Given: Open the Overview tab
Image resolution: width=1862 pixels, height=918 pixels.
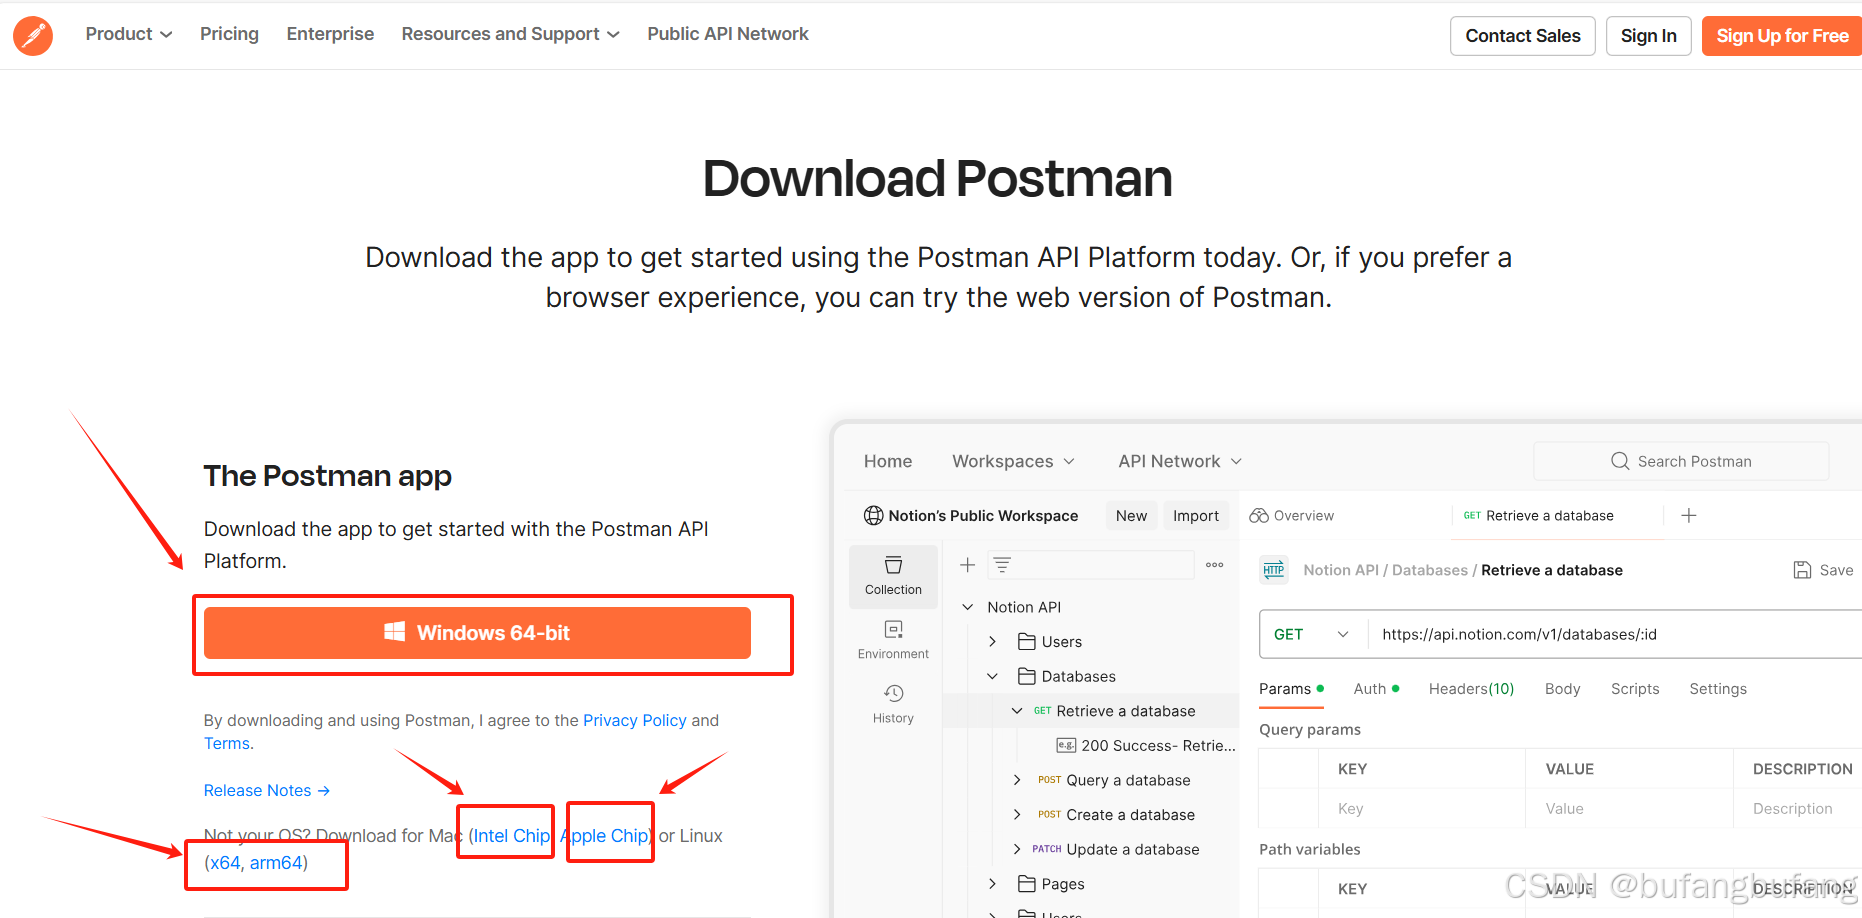Looking at the screenshot, I should coord(1292,515).
